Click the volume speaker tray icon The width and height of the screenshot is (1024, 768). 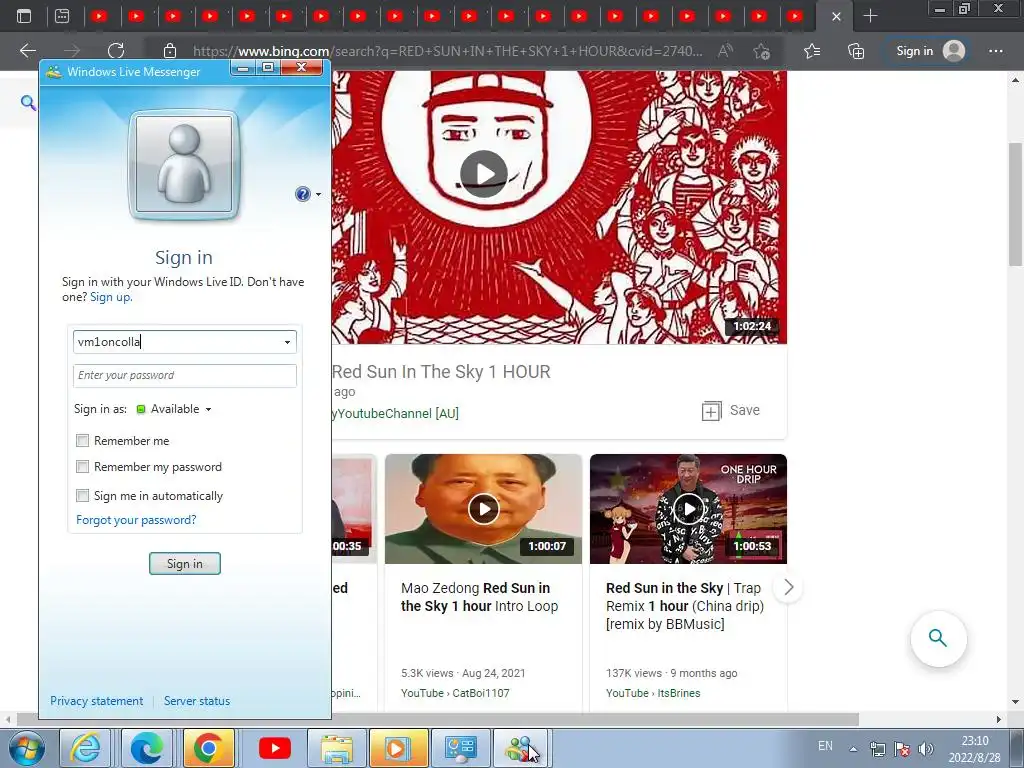click(x=925, y=748)
